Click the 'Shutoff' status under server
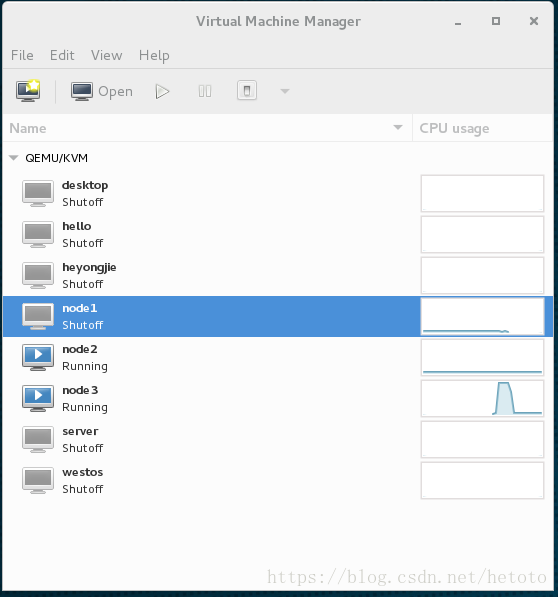Screen dimensions: 558x597 (83, 448)
